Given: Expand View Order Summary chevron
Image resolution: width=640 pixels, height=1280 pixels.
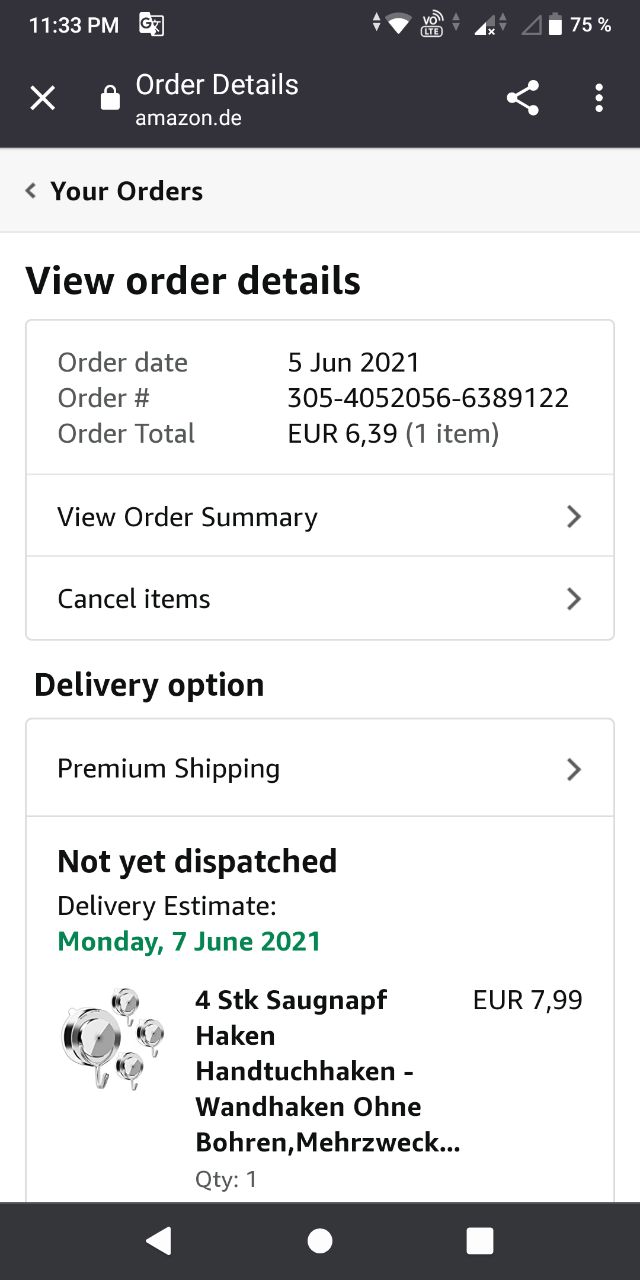Looking at the screenshot, I should click(x=573, y=516).
